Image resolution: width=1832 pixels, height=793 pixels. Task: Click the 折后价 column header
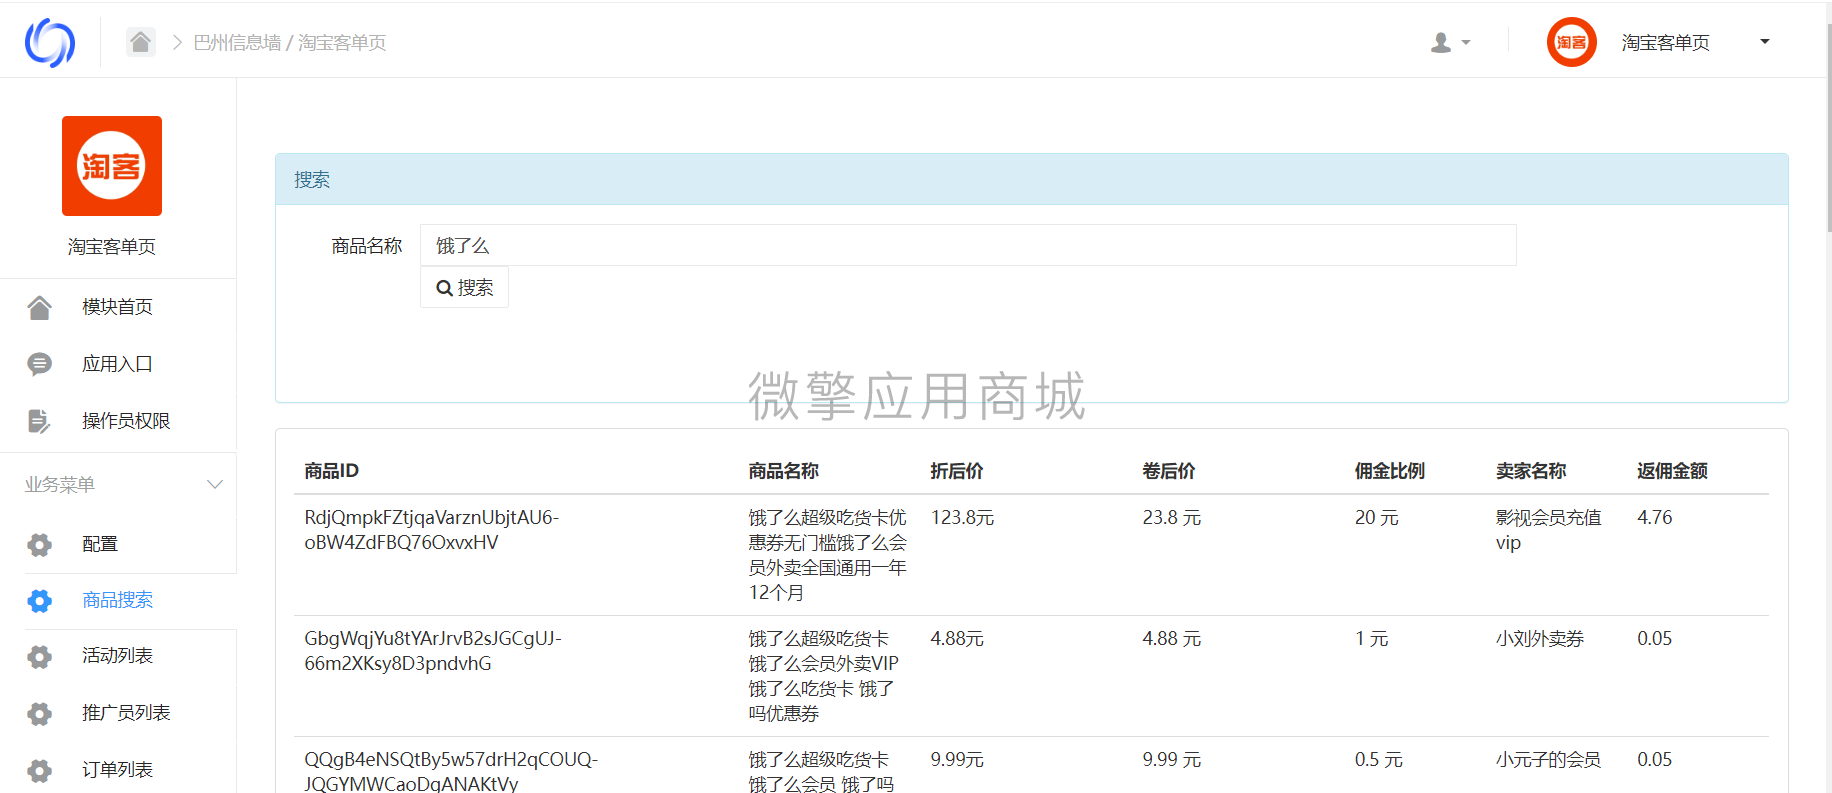[x=957, y=471]
